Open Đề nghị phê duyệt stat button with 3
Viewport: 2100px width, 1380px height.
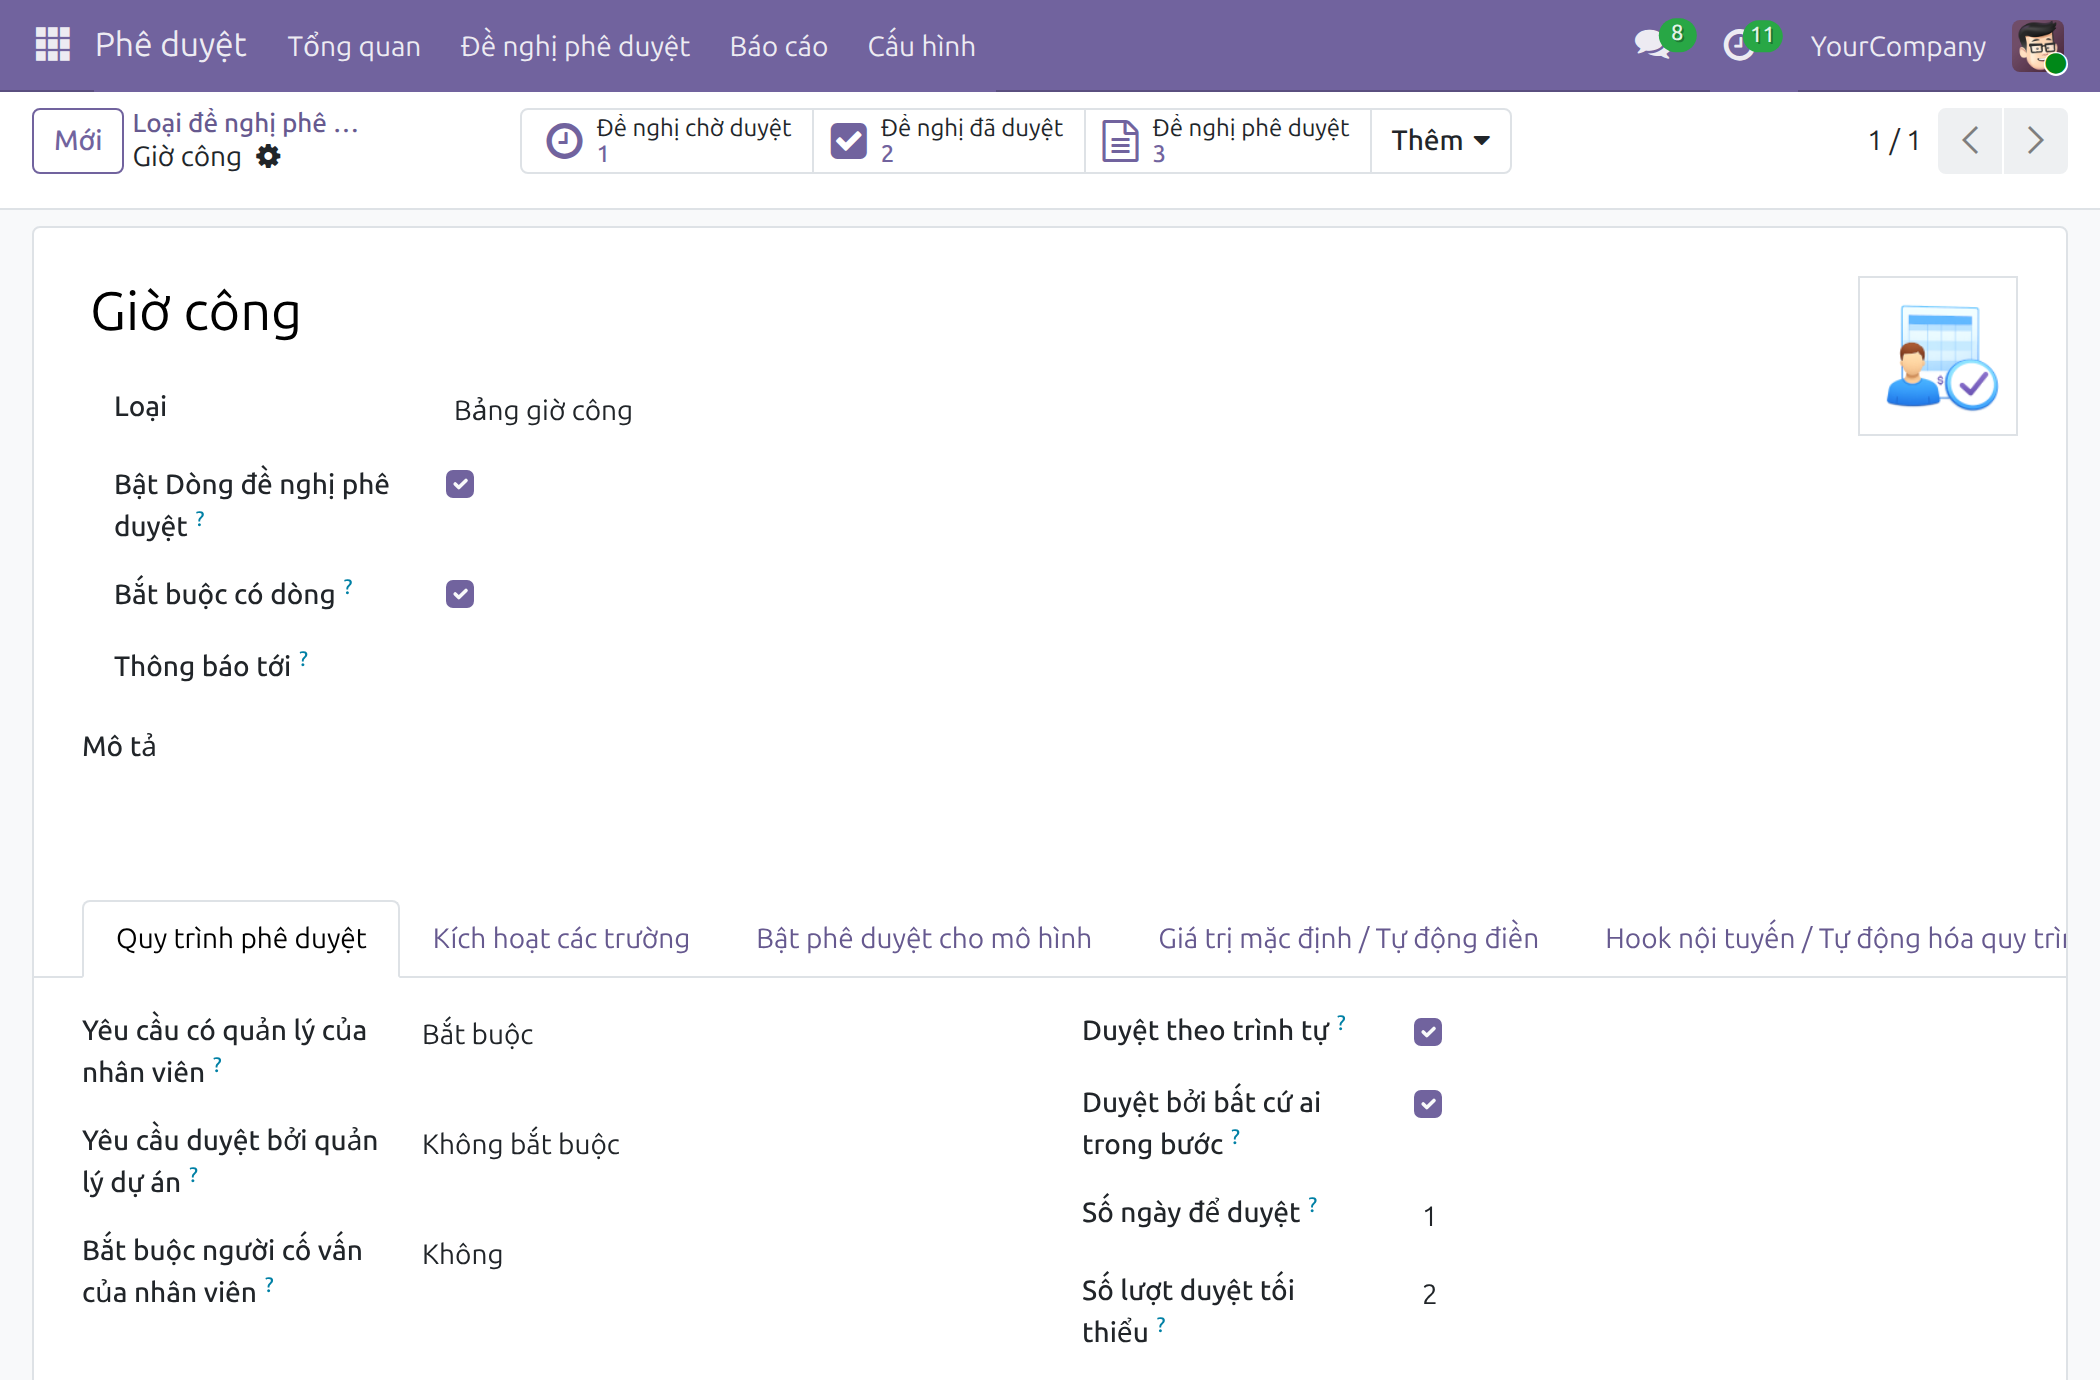coord(1228,141)
